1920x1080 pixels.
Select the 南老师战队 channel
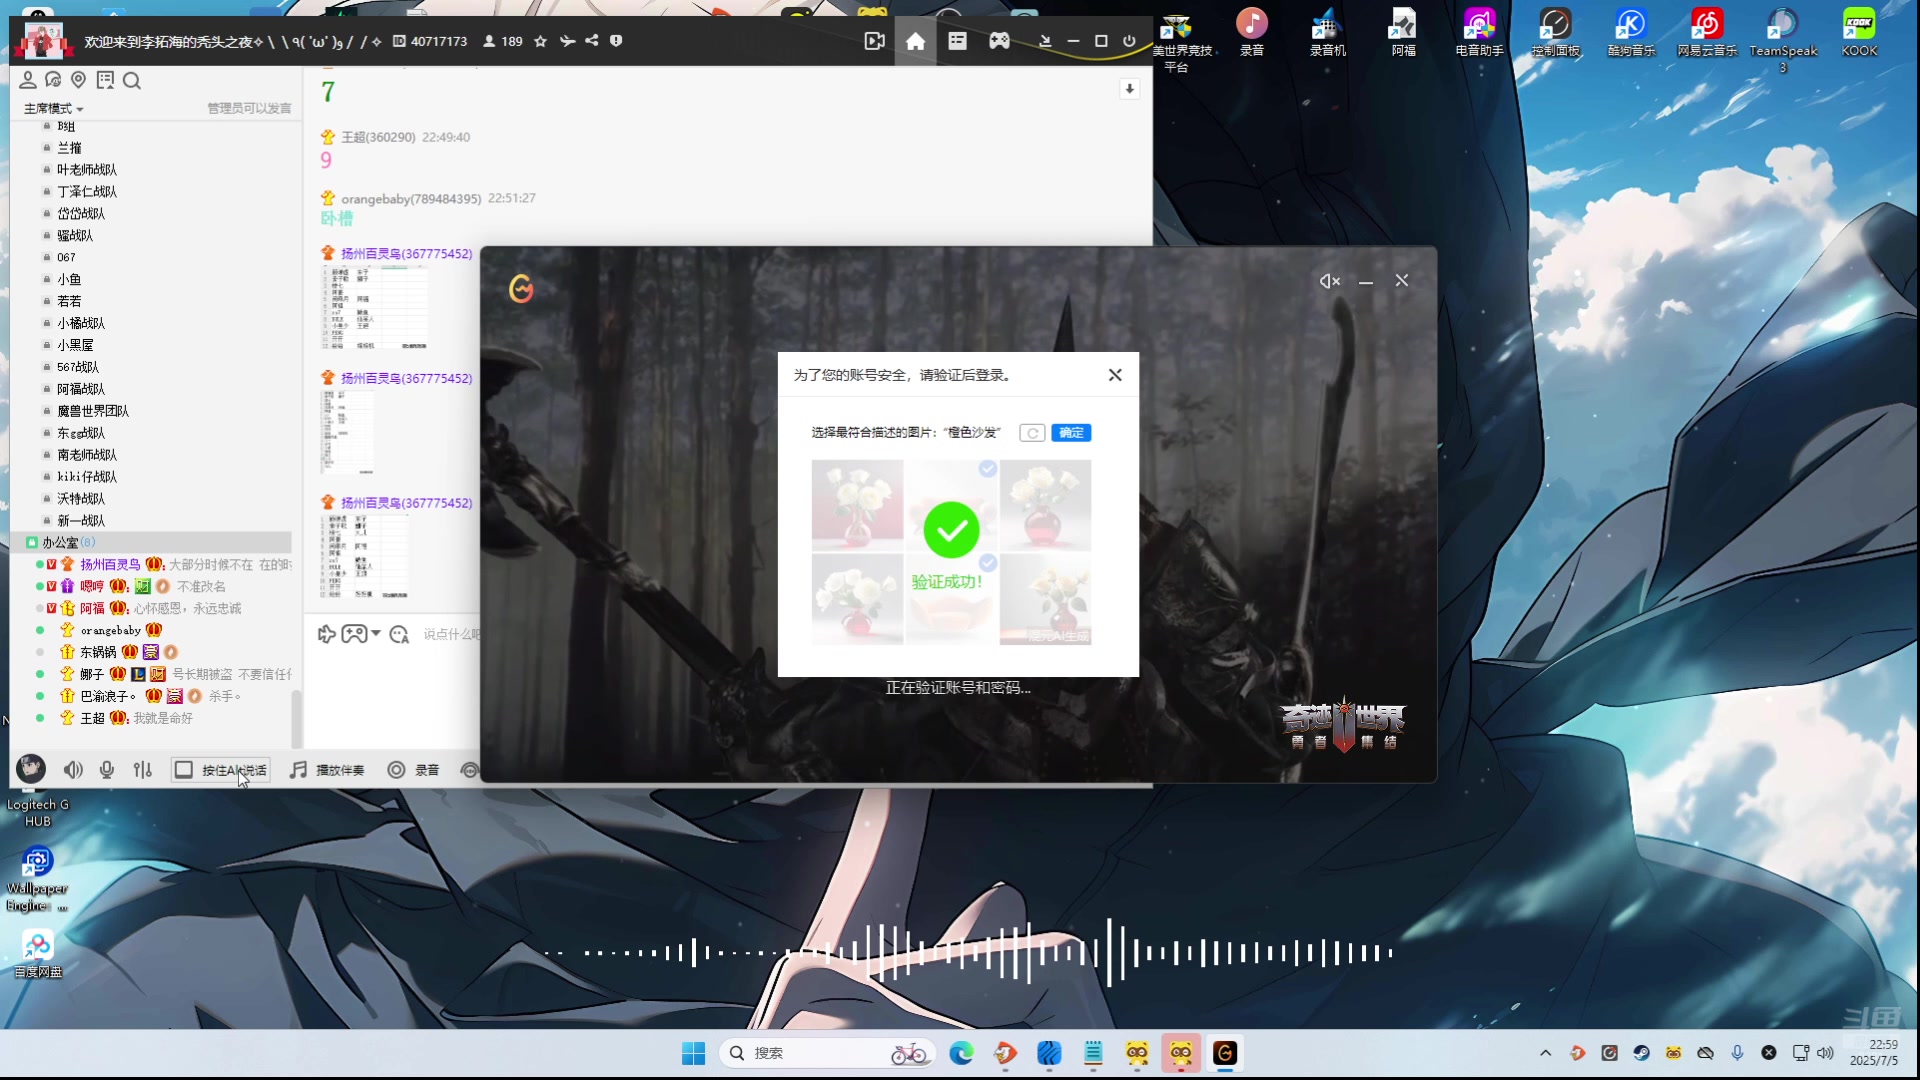pos(87,455)
